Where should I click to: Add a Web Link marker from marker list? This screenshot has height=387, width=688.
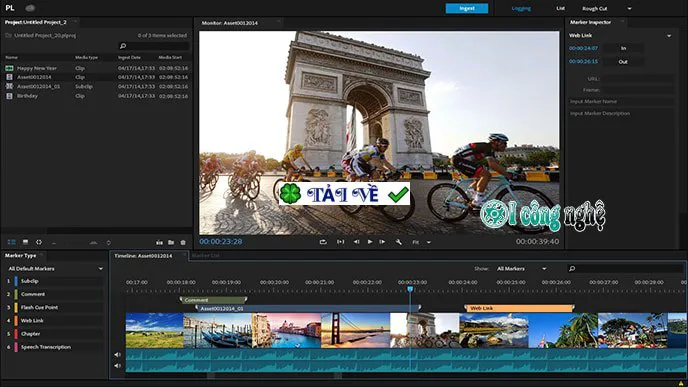coord(59,320)
